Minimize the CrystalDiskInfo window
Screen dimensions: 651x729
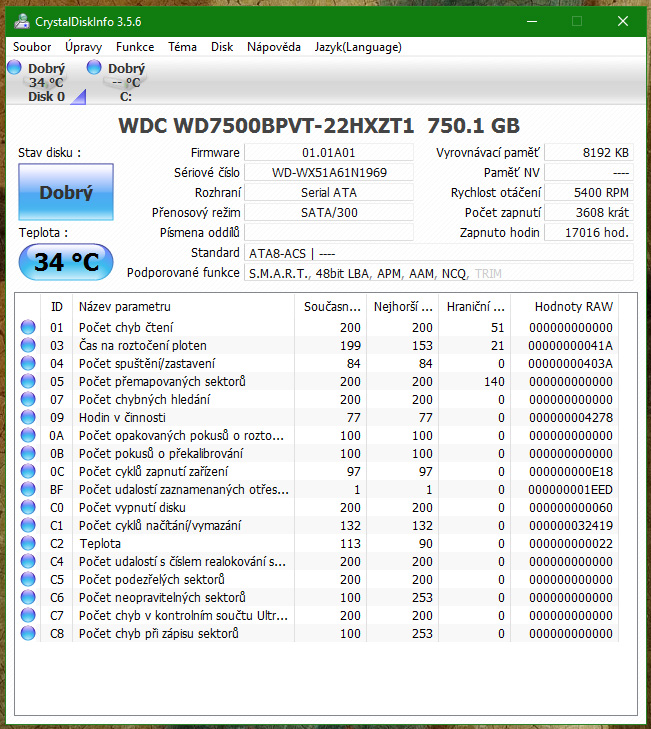[532, 21]
